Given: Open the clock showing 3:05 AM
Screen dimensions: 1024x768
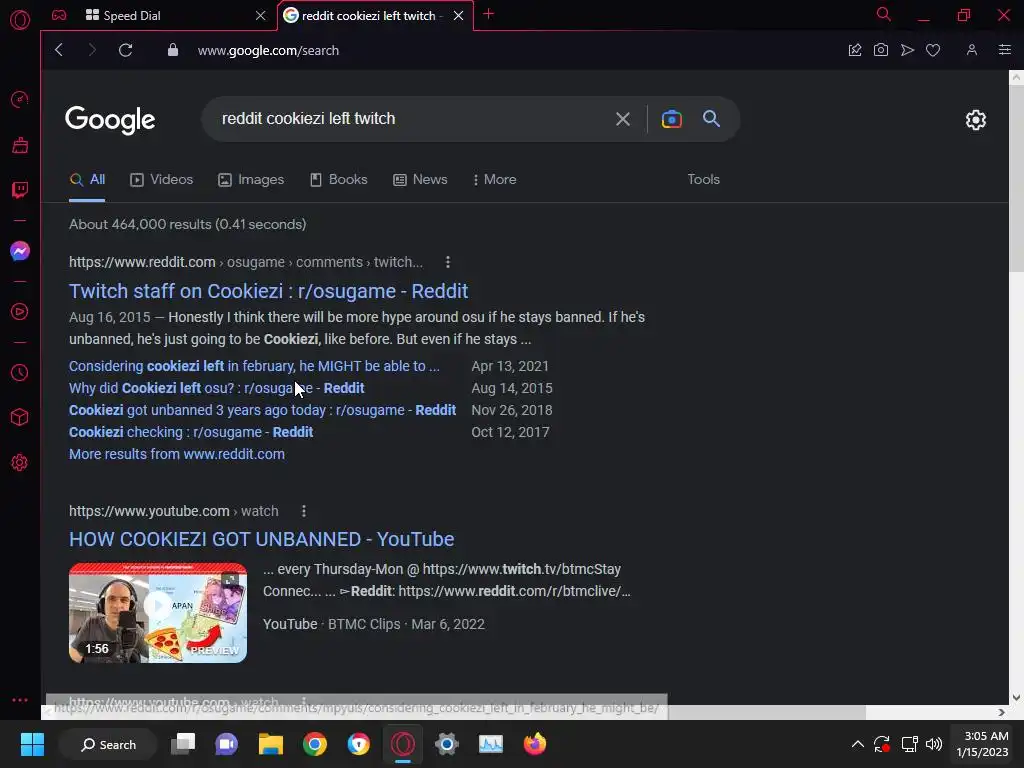Looking at the screenshot, I should click(982, 744).
